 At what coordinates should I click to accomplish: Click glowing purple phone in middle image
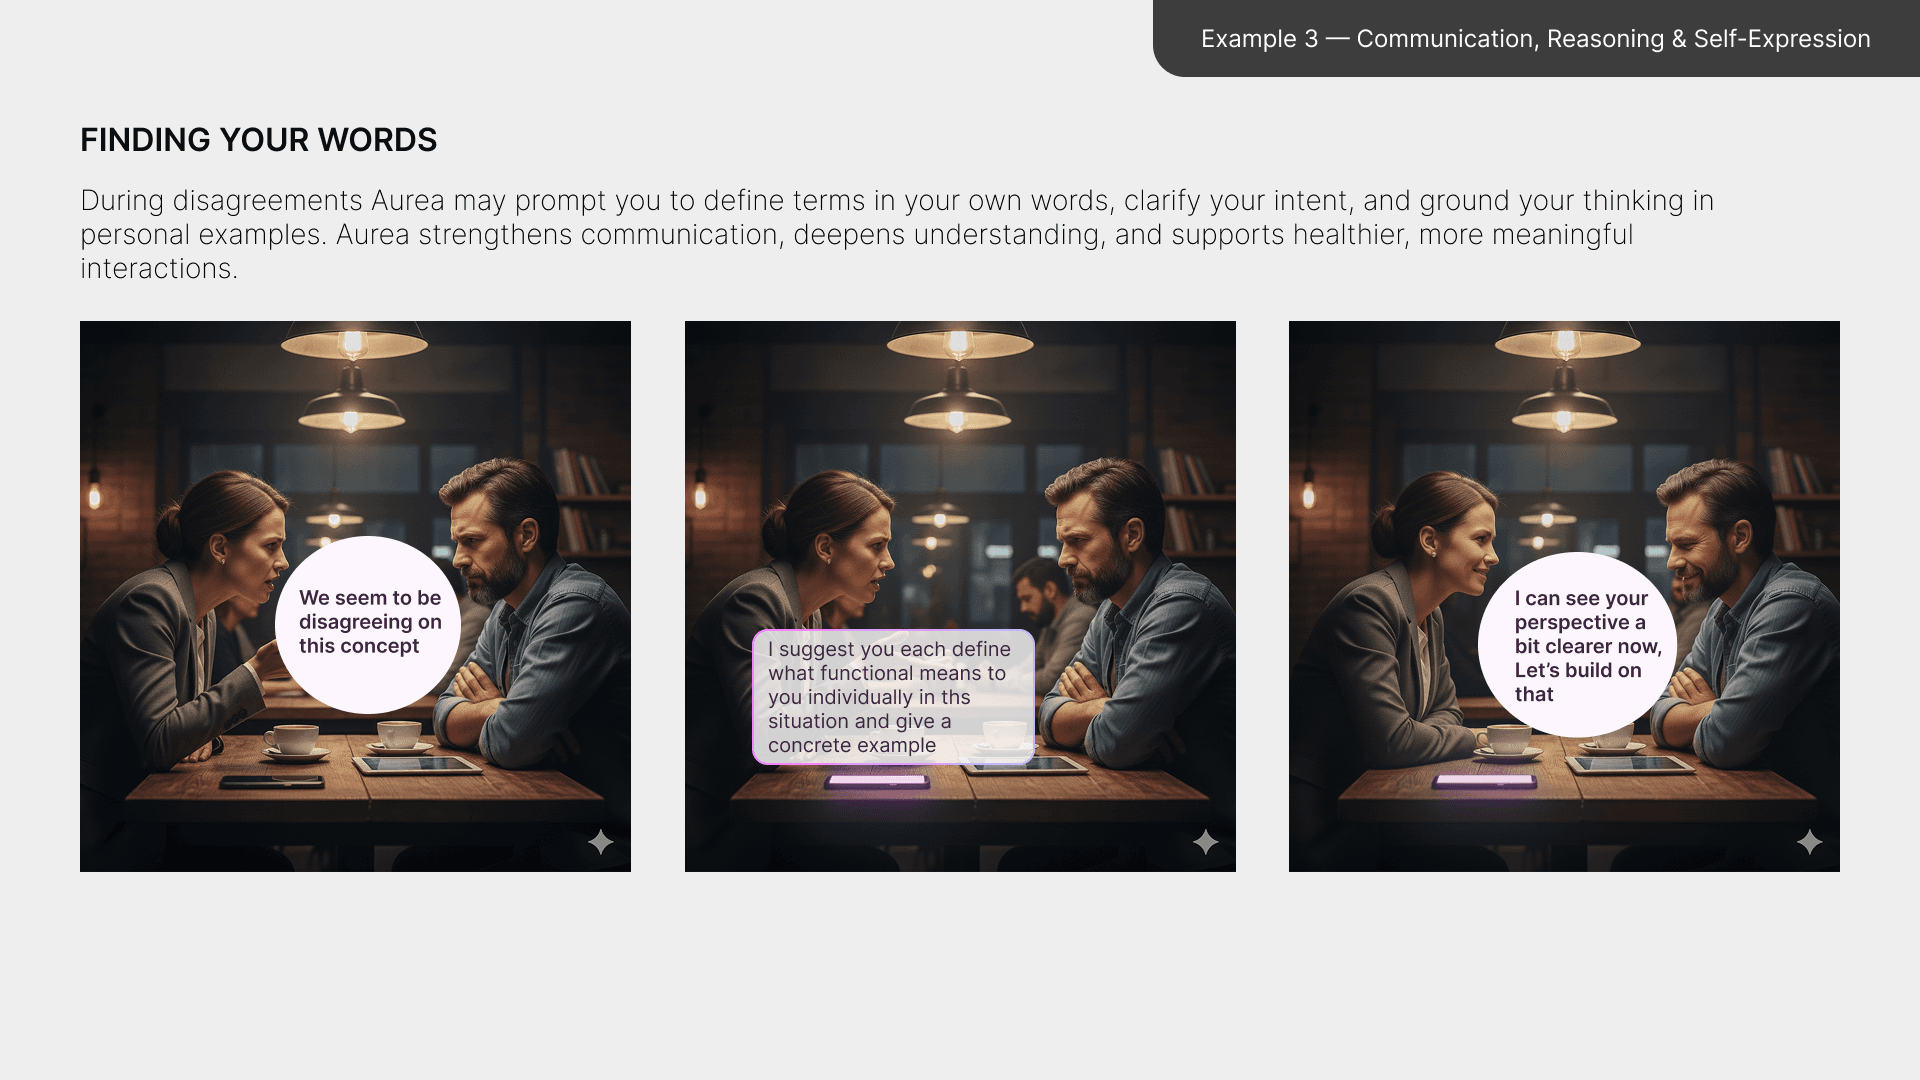pyautogui.click(x=878, y=781)
